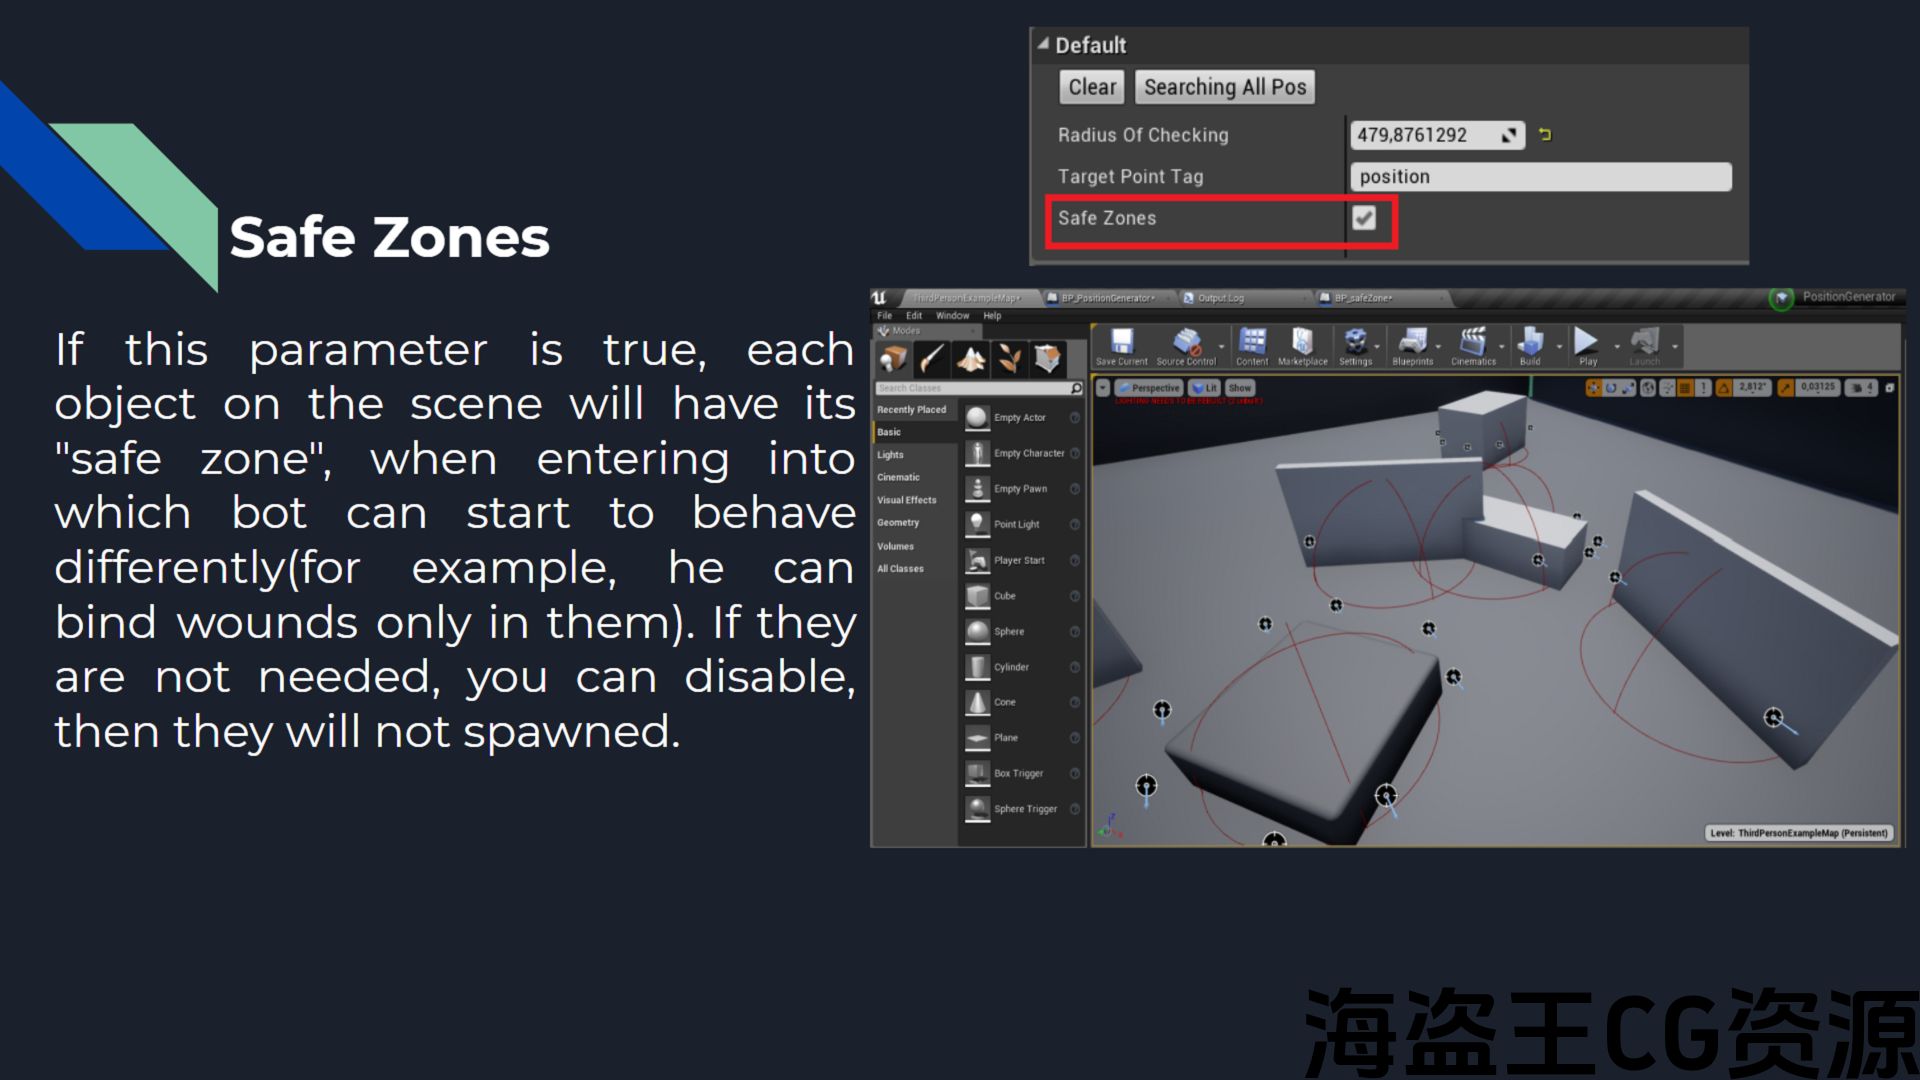Click the Searching All Pos button
Viewport: 1920px width, 1080px height.
(x=1224, y=87)
